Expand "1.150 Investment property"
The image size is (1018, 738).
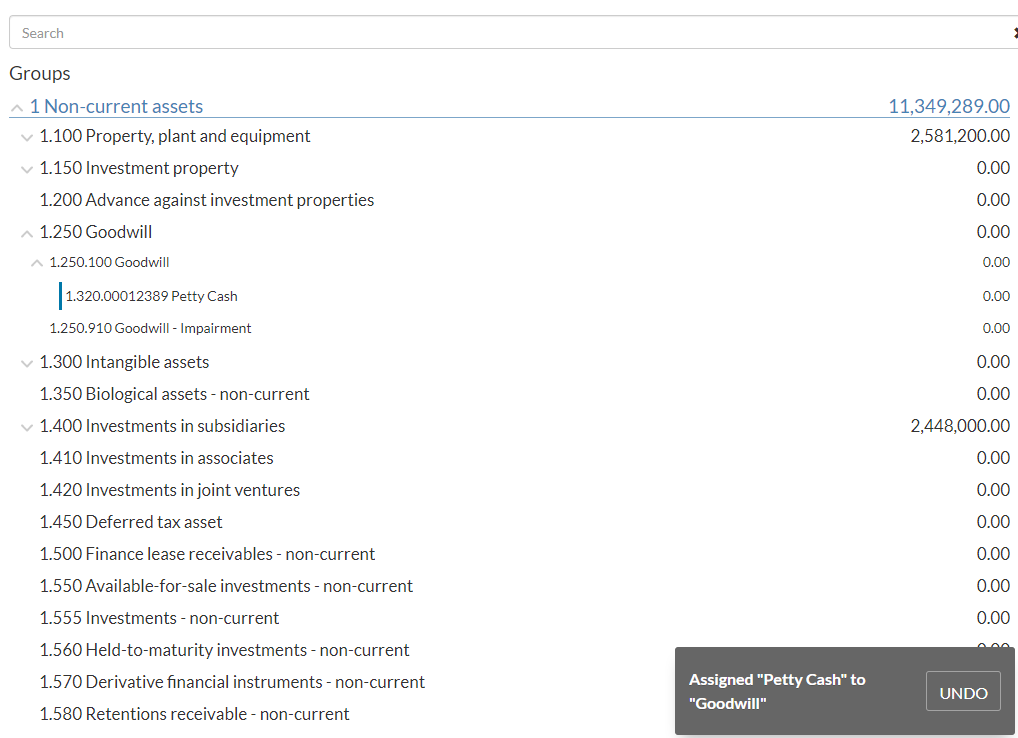coord(26,168)
